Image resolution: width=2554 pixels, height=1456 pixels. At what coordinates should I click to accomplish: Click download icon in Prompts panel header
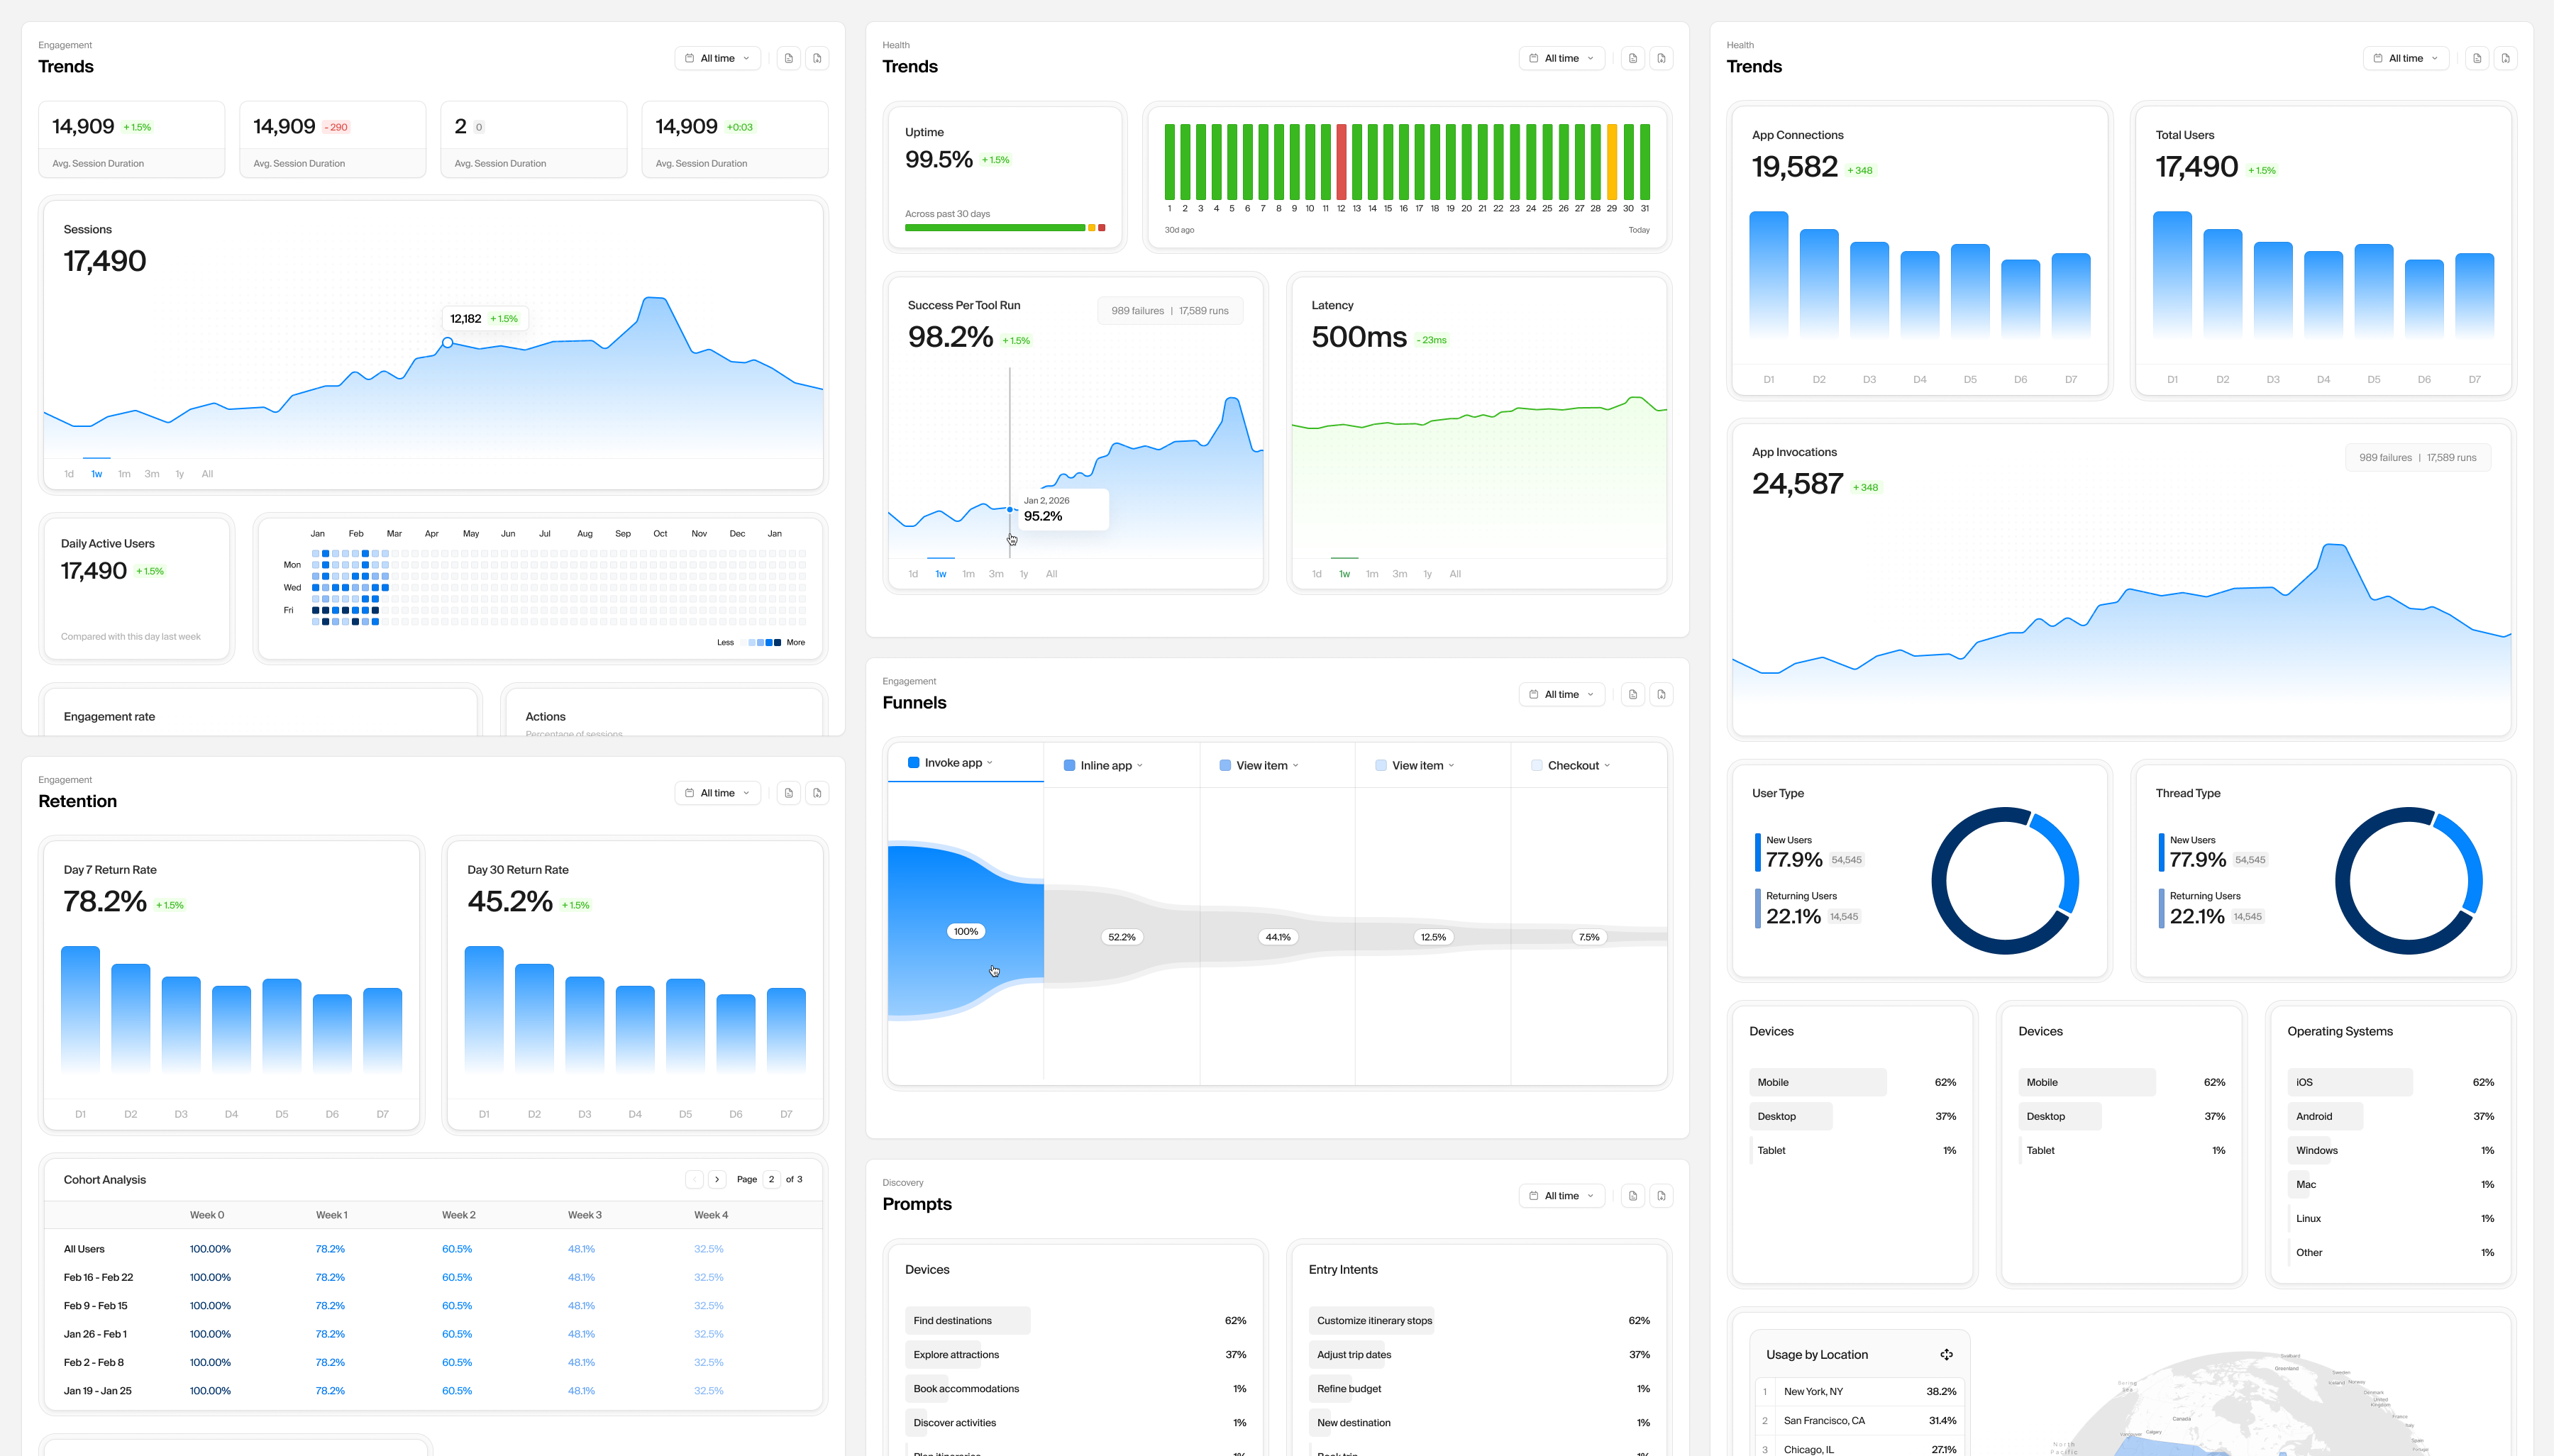click(x=1661, y=1196)
